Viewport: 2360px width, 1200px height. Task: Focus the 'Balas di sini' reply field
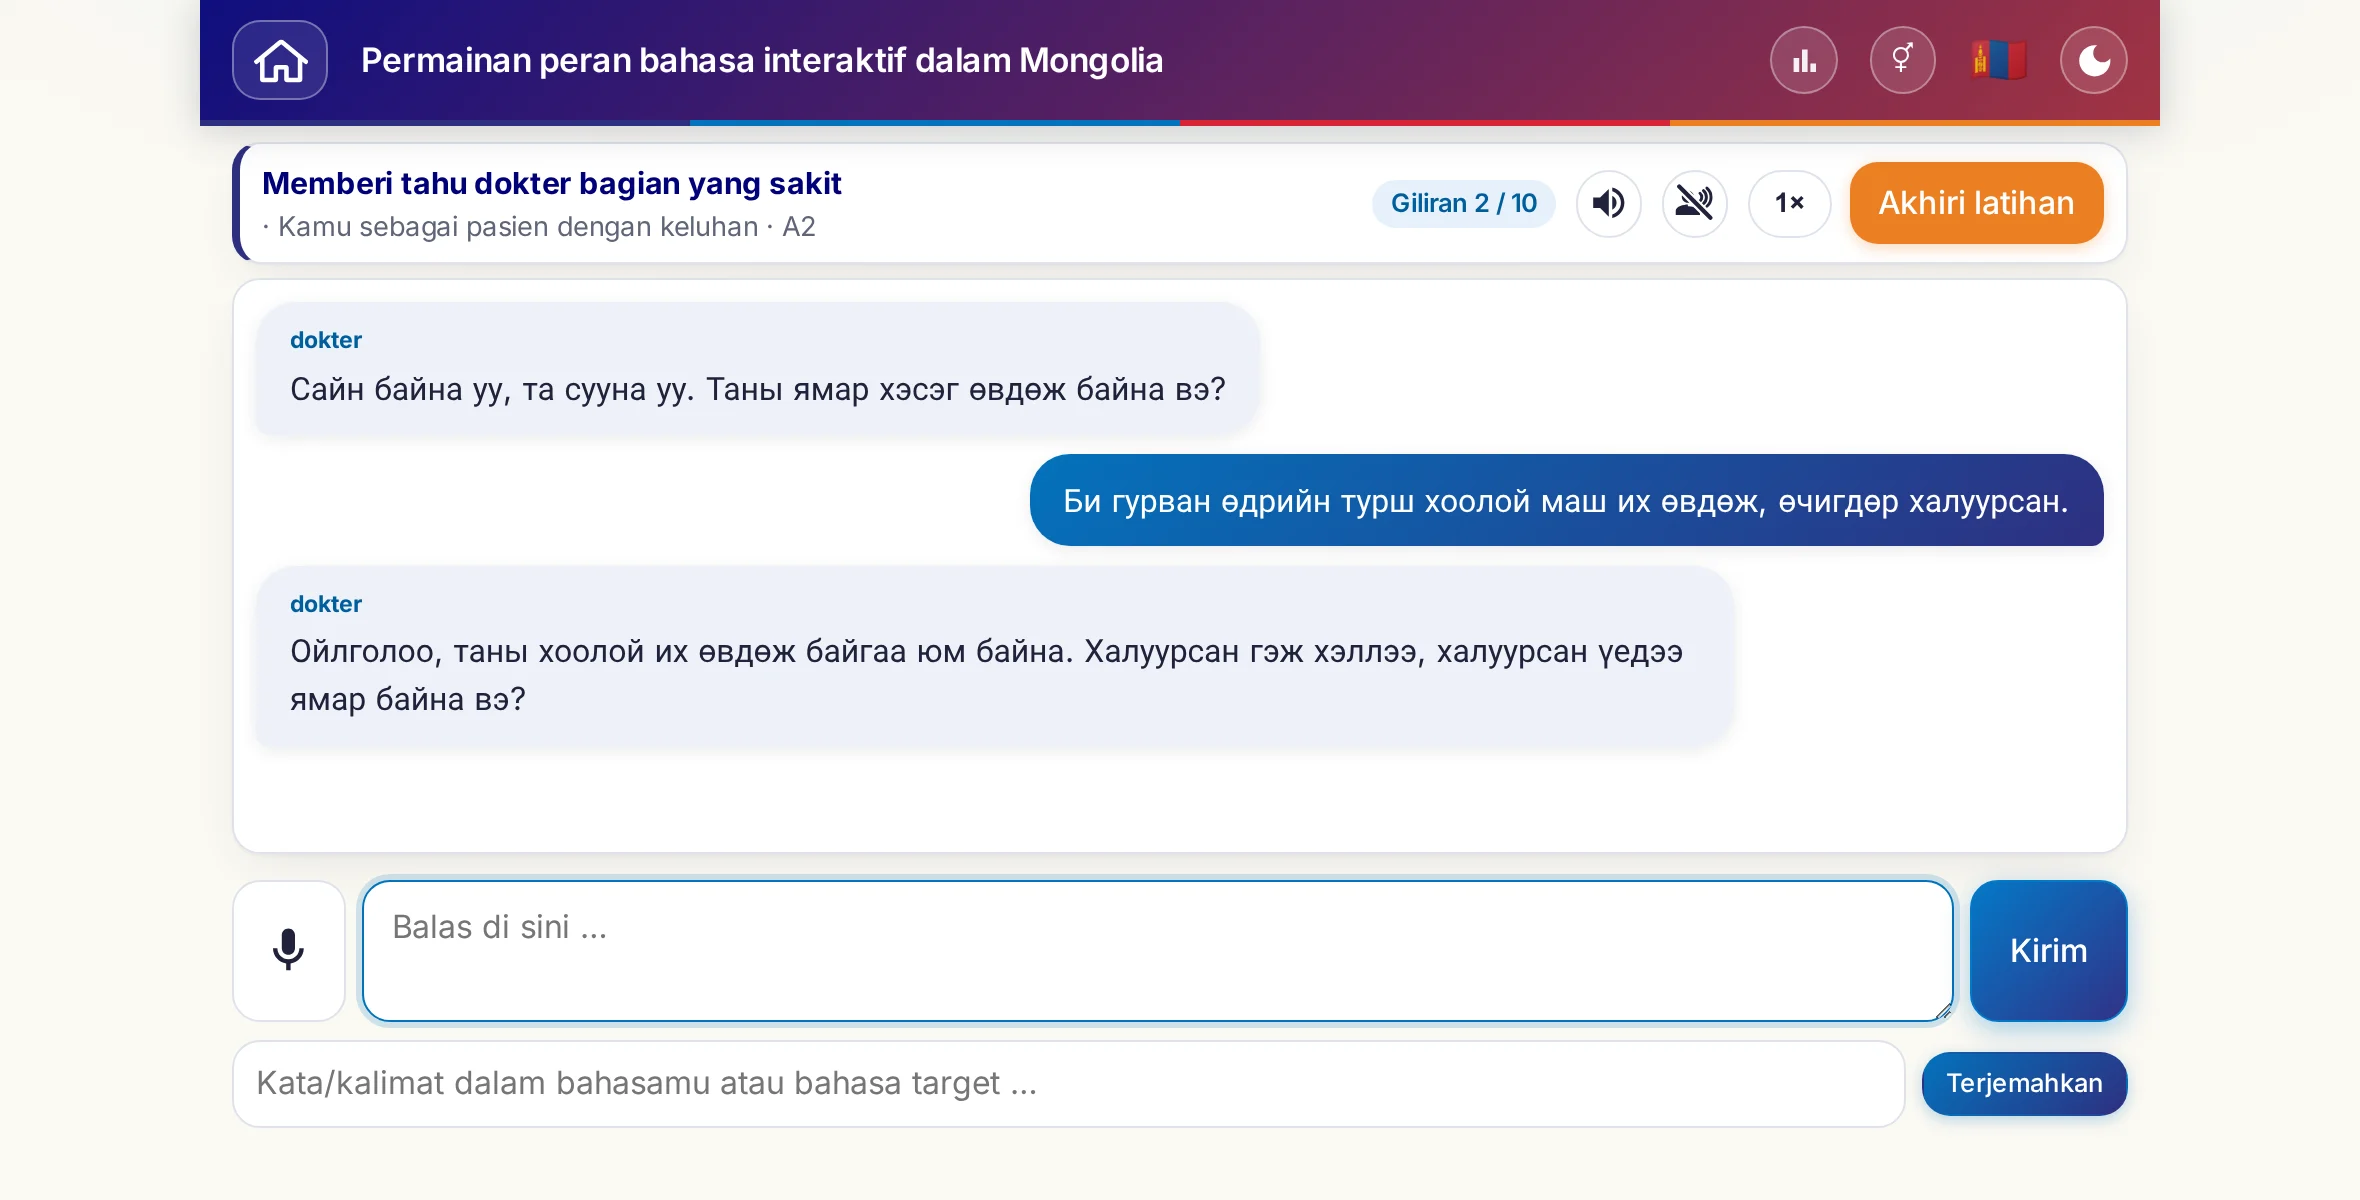tap(1157, 950)
